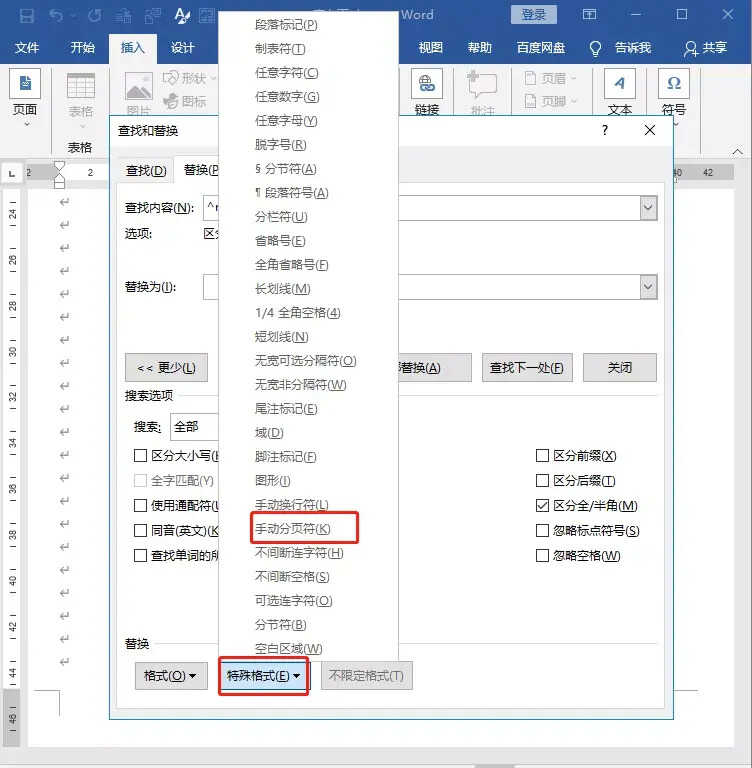Open the Link (链接) ribbon icon

[x=427, y=84]
